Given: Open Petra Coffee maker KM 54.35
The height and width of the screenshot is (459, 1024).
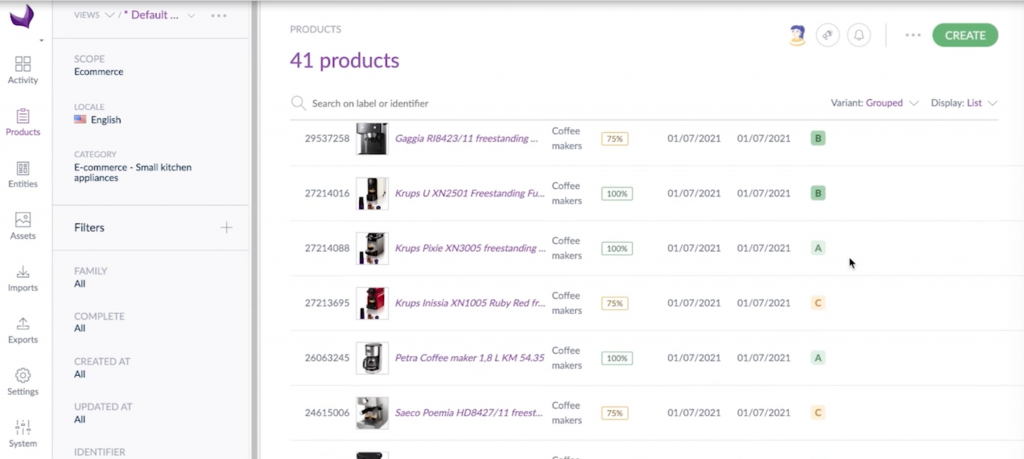Looking at the screenshot, I should [x=470, y=358].
